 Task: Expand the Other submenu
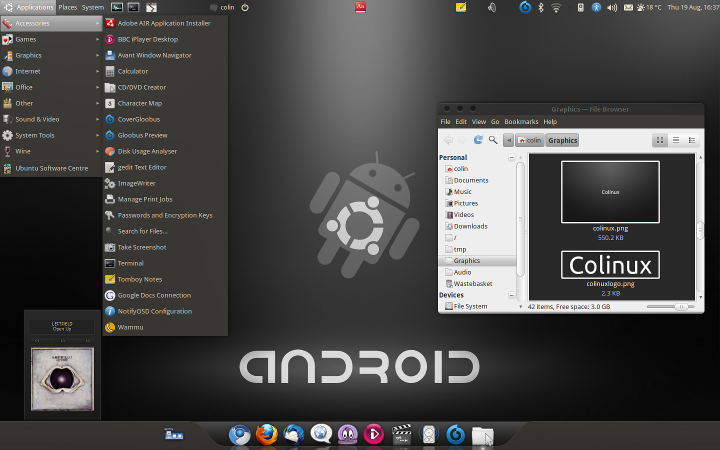pos(51,103)
